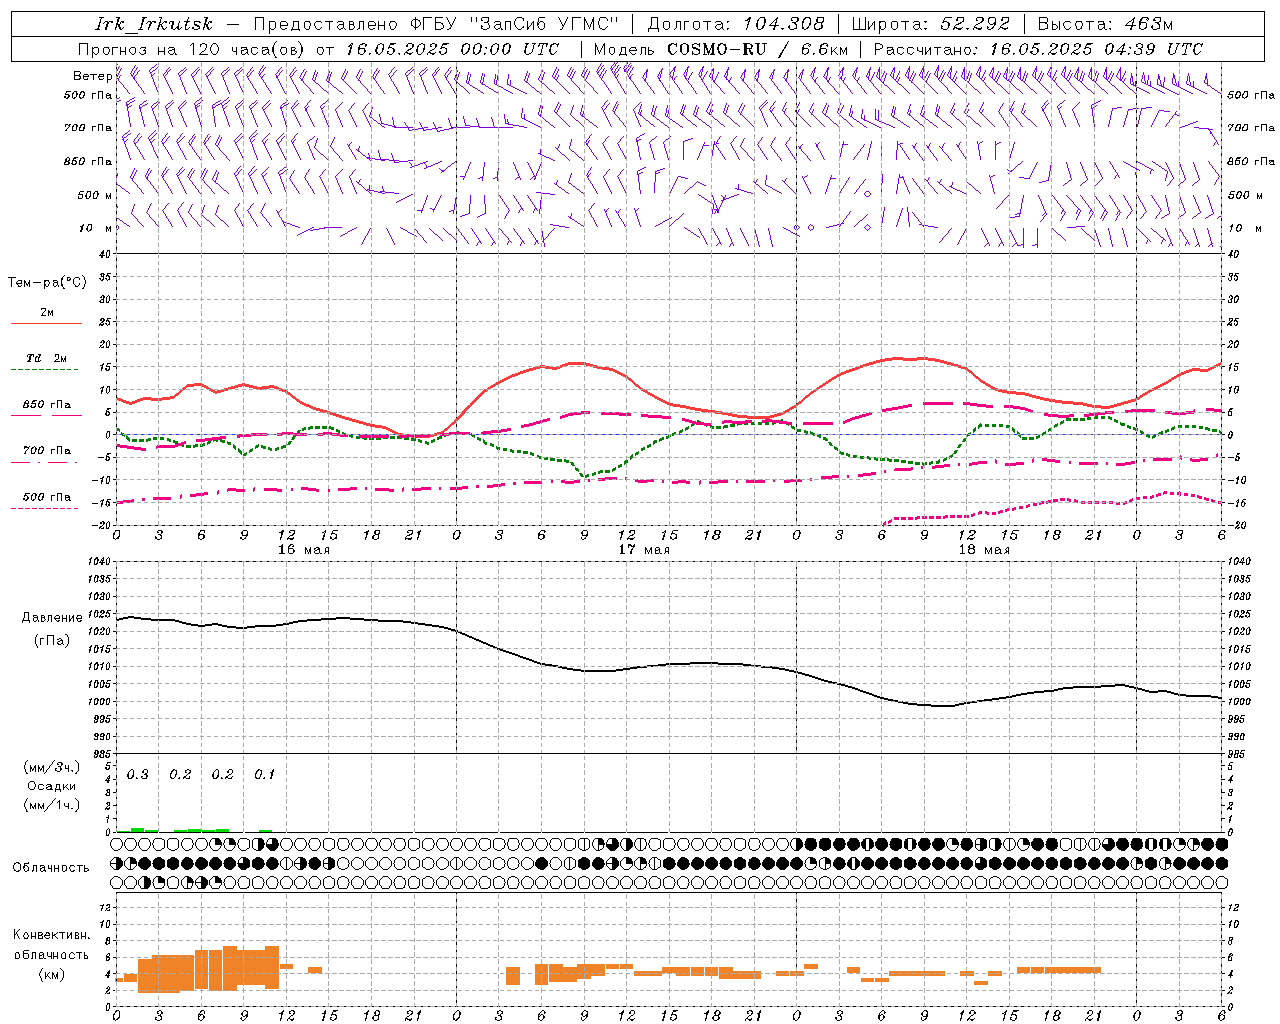Select the red solid line sample under '2м'
The width and height of the screenshot is (1280, 1024).
coord(46,324)
